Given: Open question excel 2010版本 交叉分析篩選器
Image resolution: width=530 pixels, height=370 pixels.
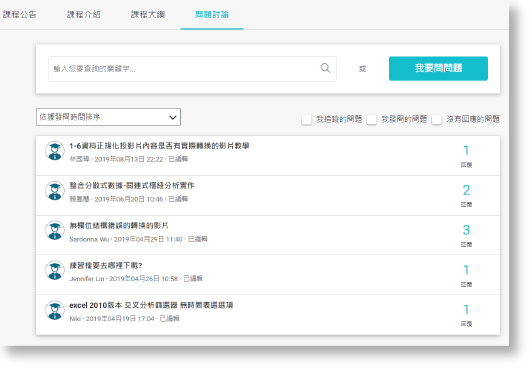Looking at the screenshot, I should (151, 305).
